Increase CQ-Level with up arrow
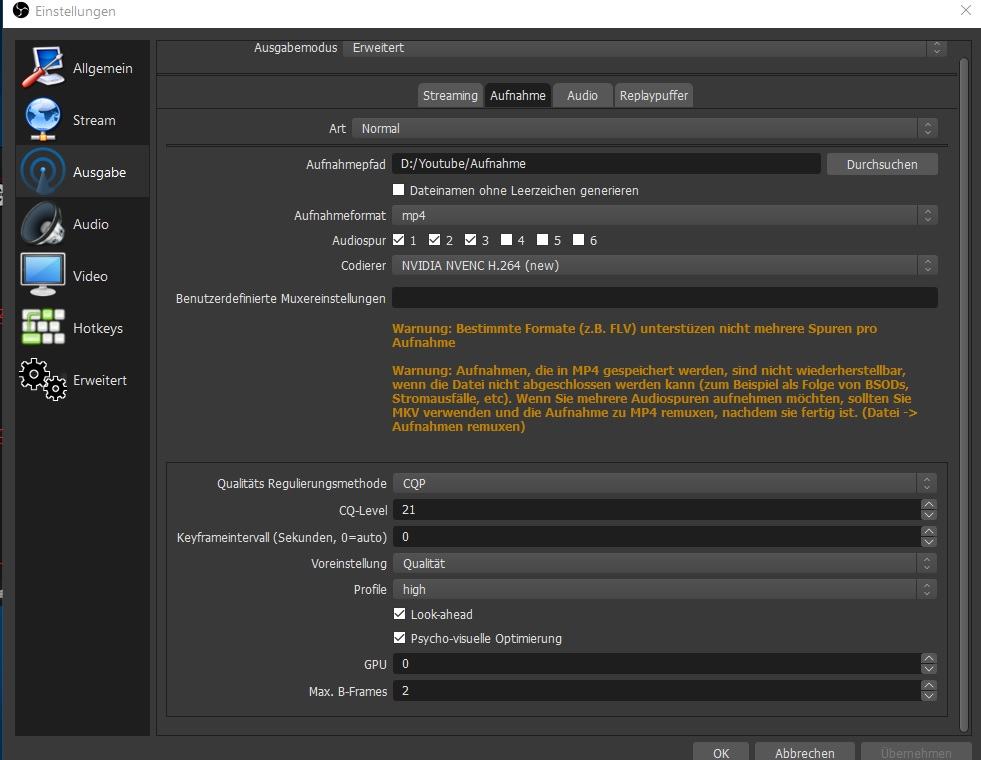 [x=928, y=504]
